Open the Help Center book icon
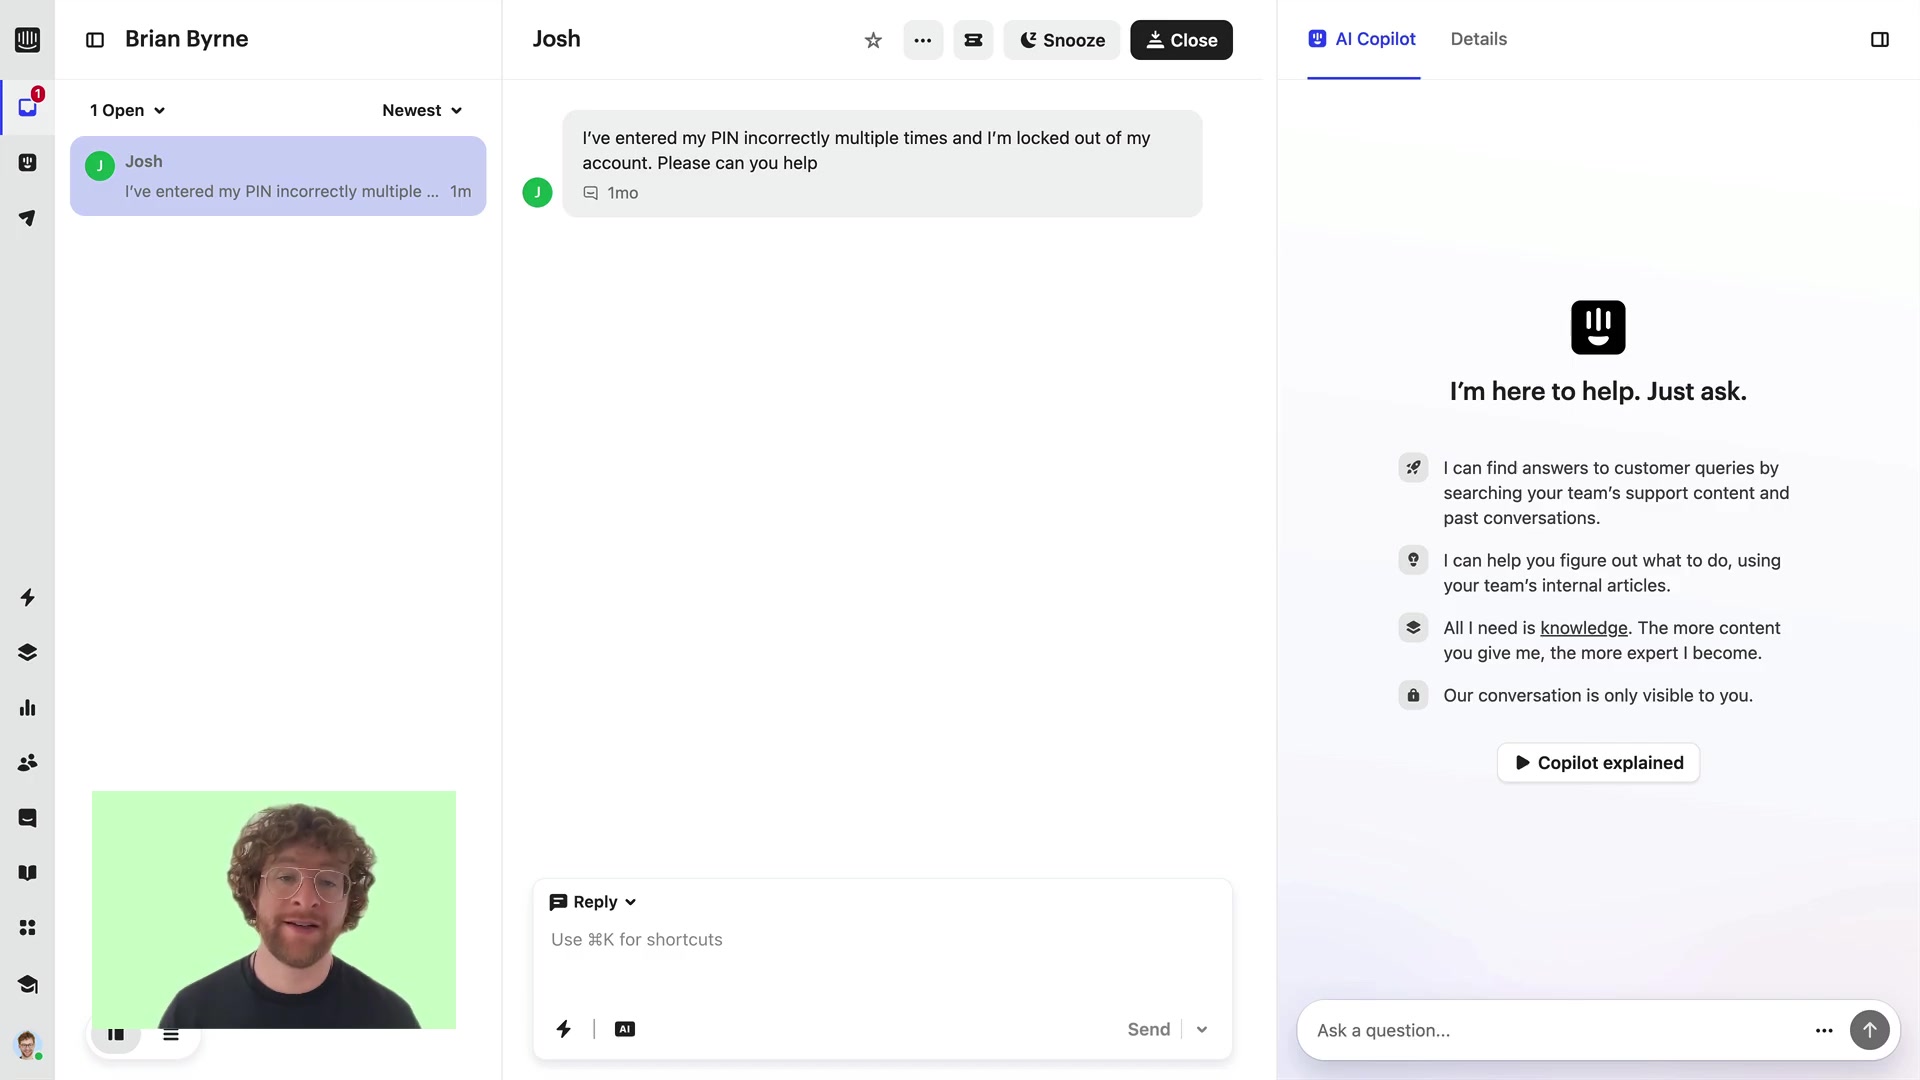This screenshot has height=1080, width=1920. point(27,872)
